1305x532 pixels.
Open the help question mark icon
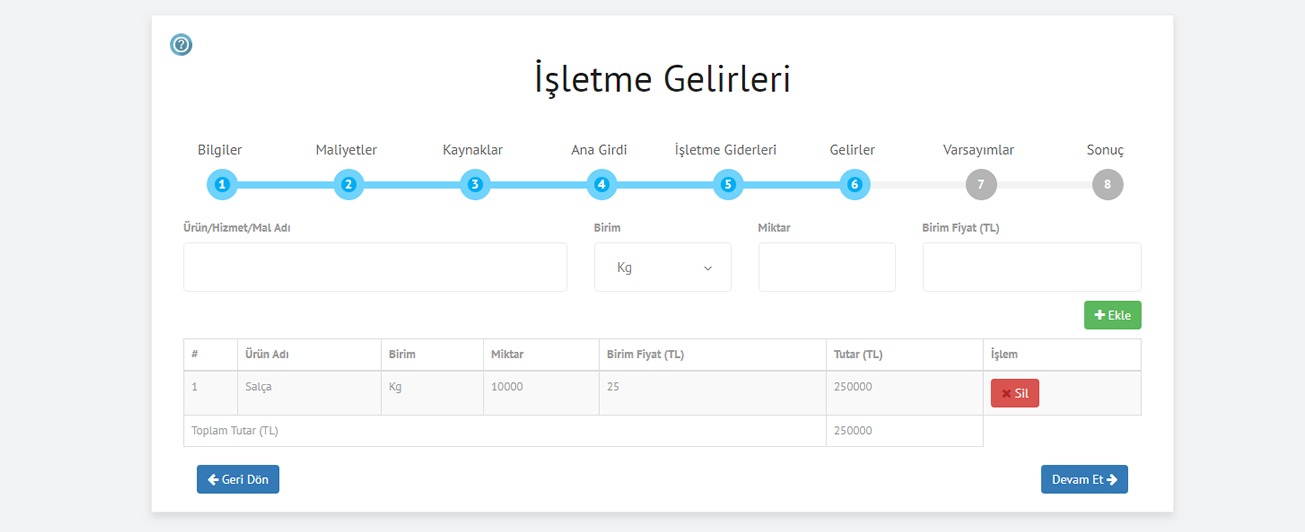[181, 45]
